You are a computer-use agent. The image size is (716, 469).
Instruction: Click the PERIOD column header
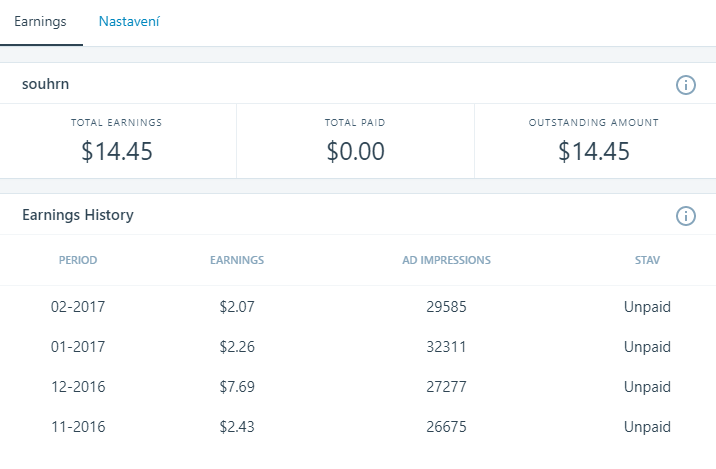pos(78,260)
